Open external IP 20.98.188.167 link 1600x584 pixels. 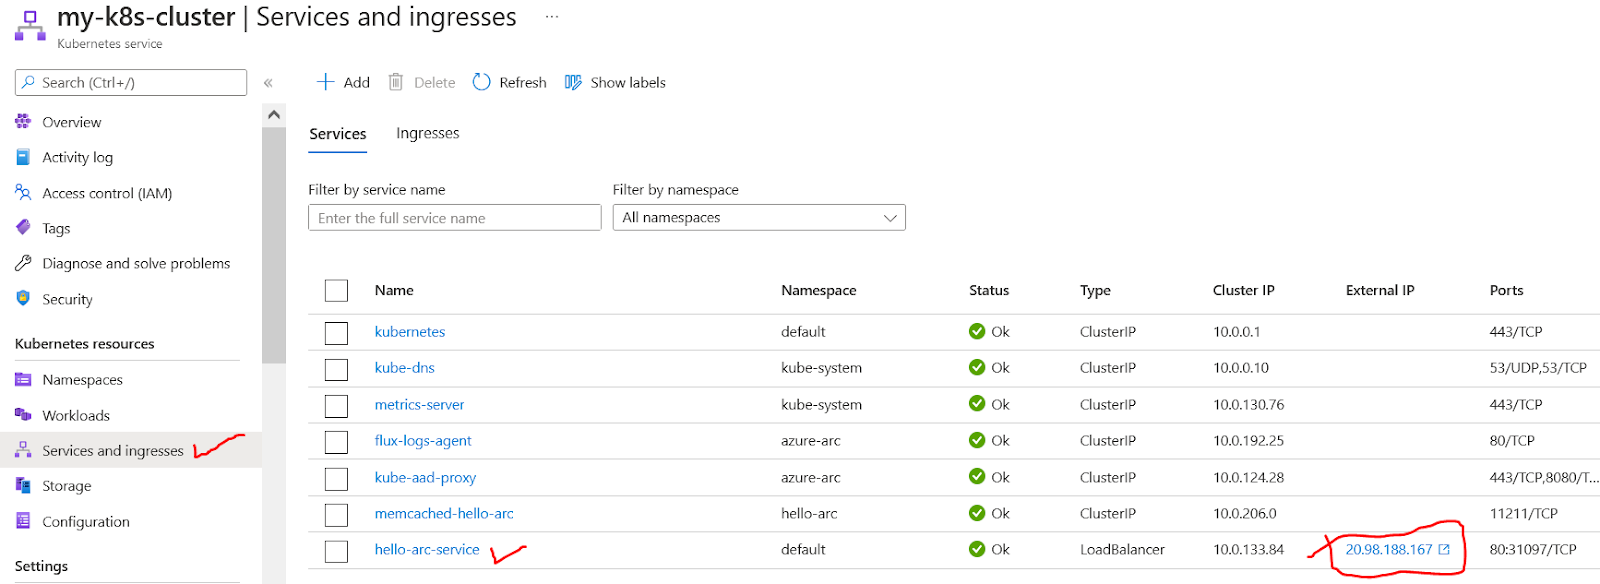click(x=1389, y=549)
